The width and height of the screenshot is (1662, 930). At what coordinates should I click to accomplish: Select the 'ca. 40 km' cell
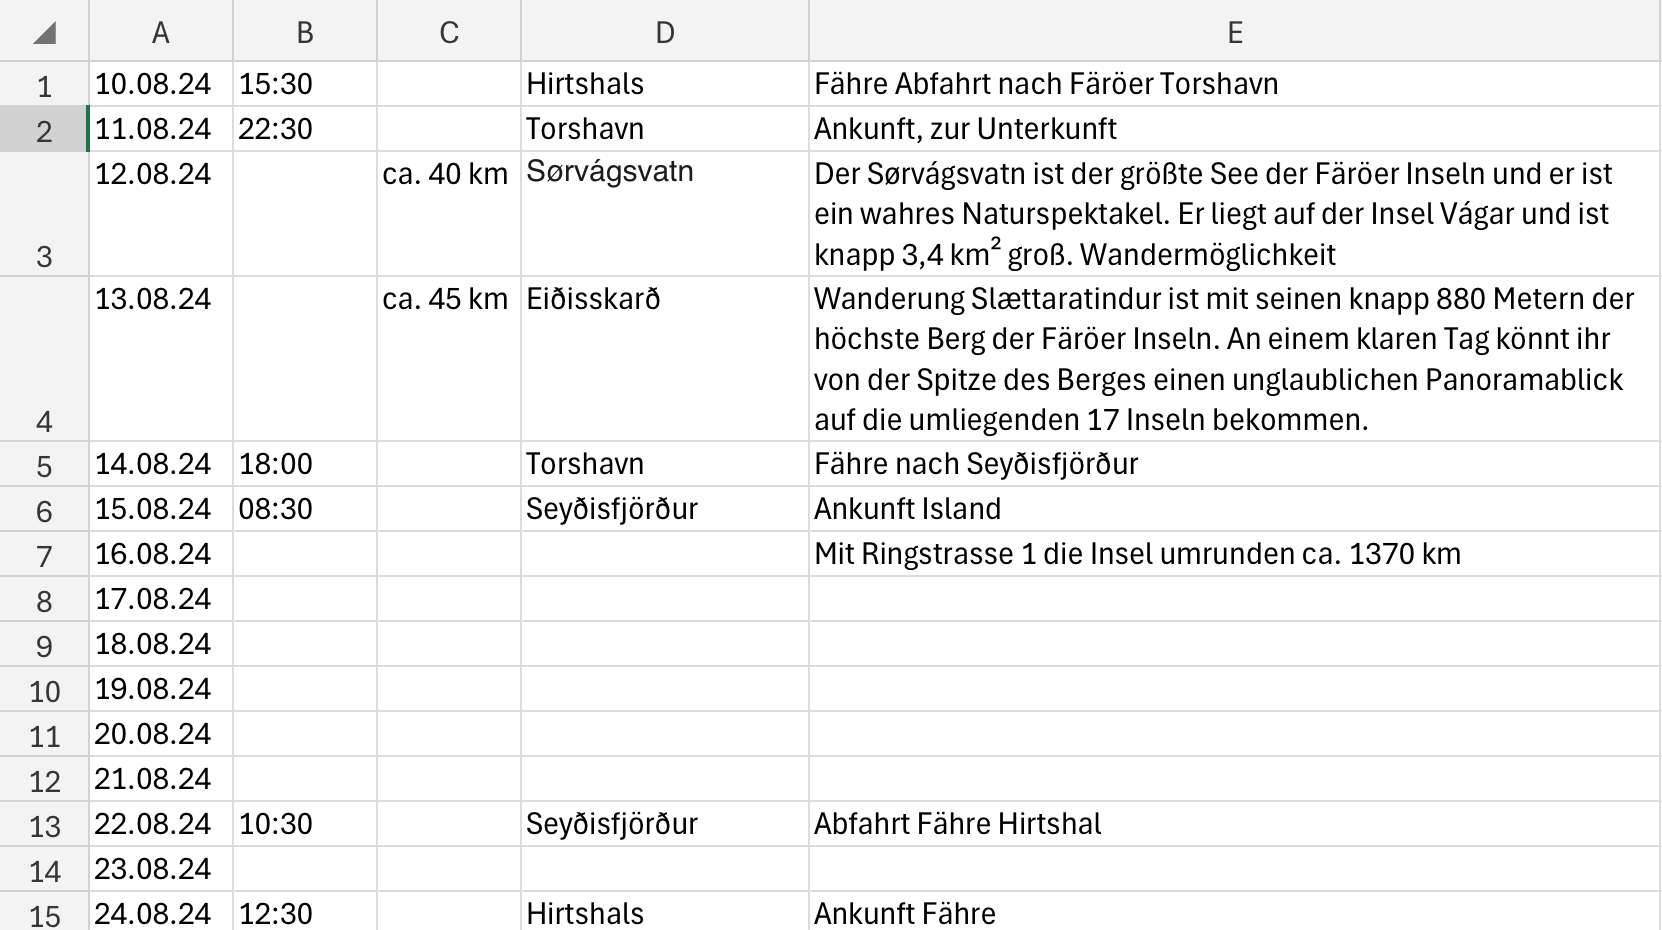449,214
